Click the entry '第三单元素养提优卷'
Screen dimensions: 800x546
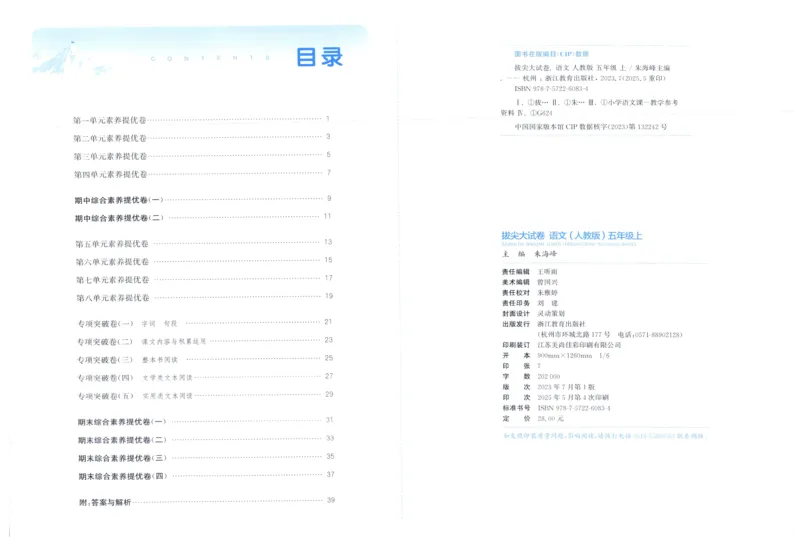pyautogui.click(x=110, y=156)
